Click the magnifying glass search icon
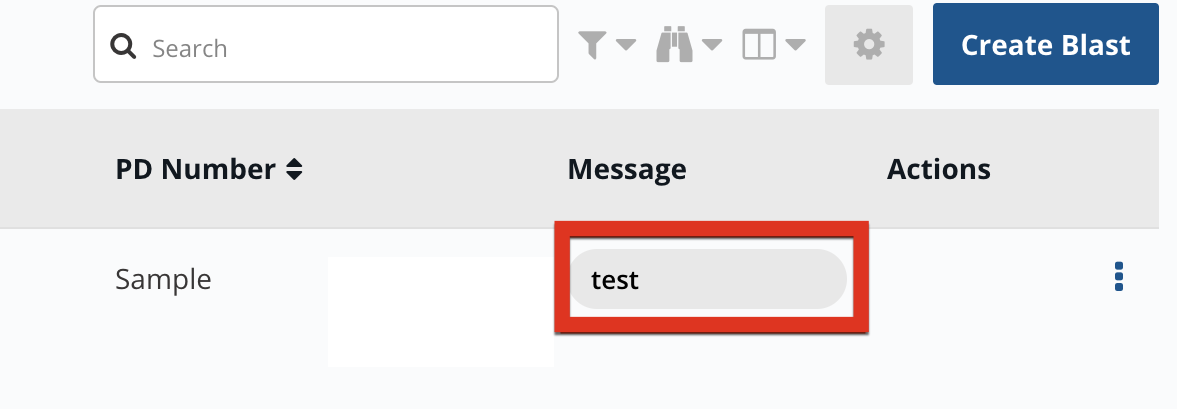The image size is (1177, 409). pos(123,47)
